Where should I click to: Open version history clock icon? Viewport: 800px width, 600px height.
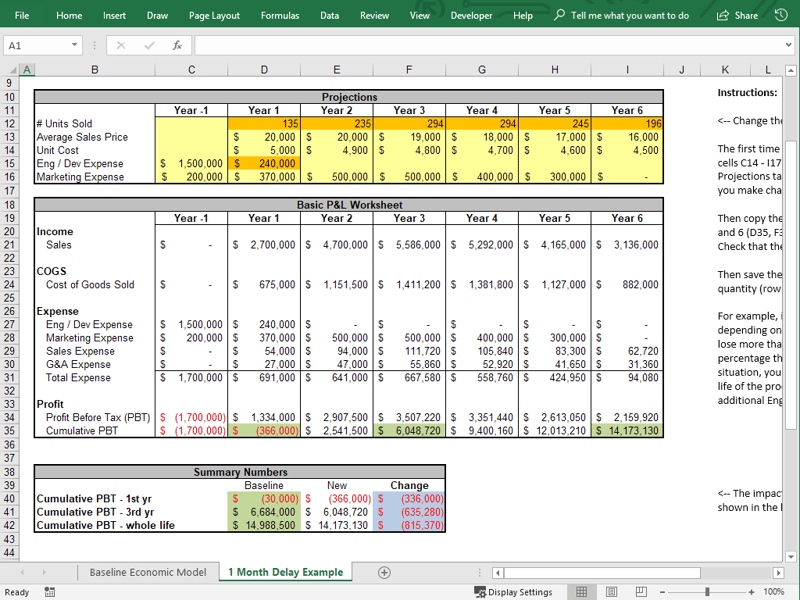click(781, 15)
